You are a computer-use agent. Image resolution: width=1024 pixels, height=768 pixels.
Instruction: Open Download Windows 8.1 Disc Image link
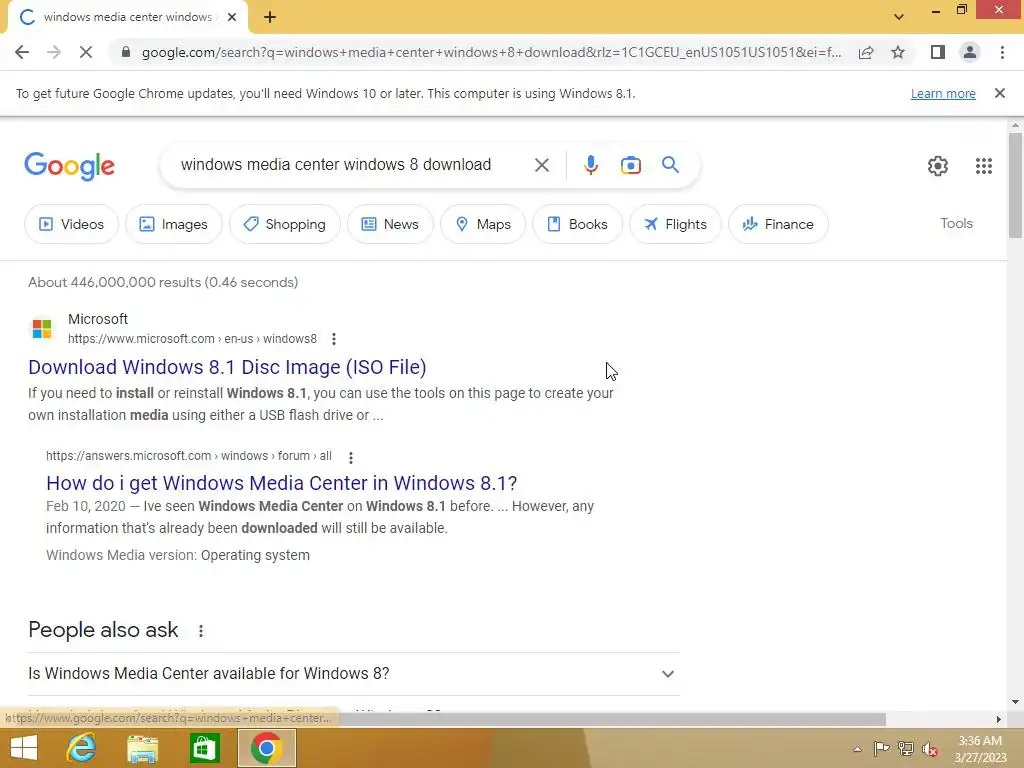coord(227,367)
